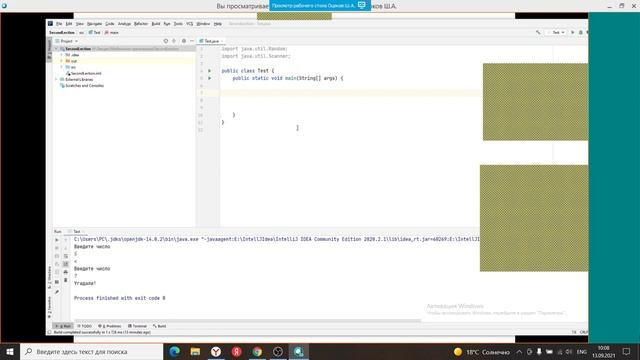Image resolution: width=640 pixels, height=360 pixels.
Task: Open the TODO tool window tab
Action: 84,326
